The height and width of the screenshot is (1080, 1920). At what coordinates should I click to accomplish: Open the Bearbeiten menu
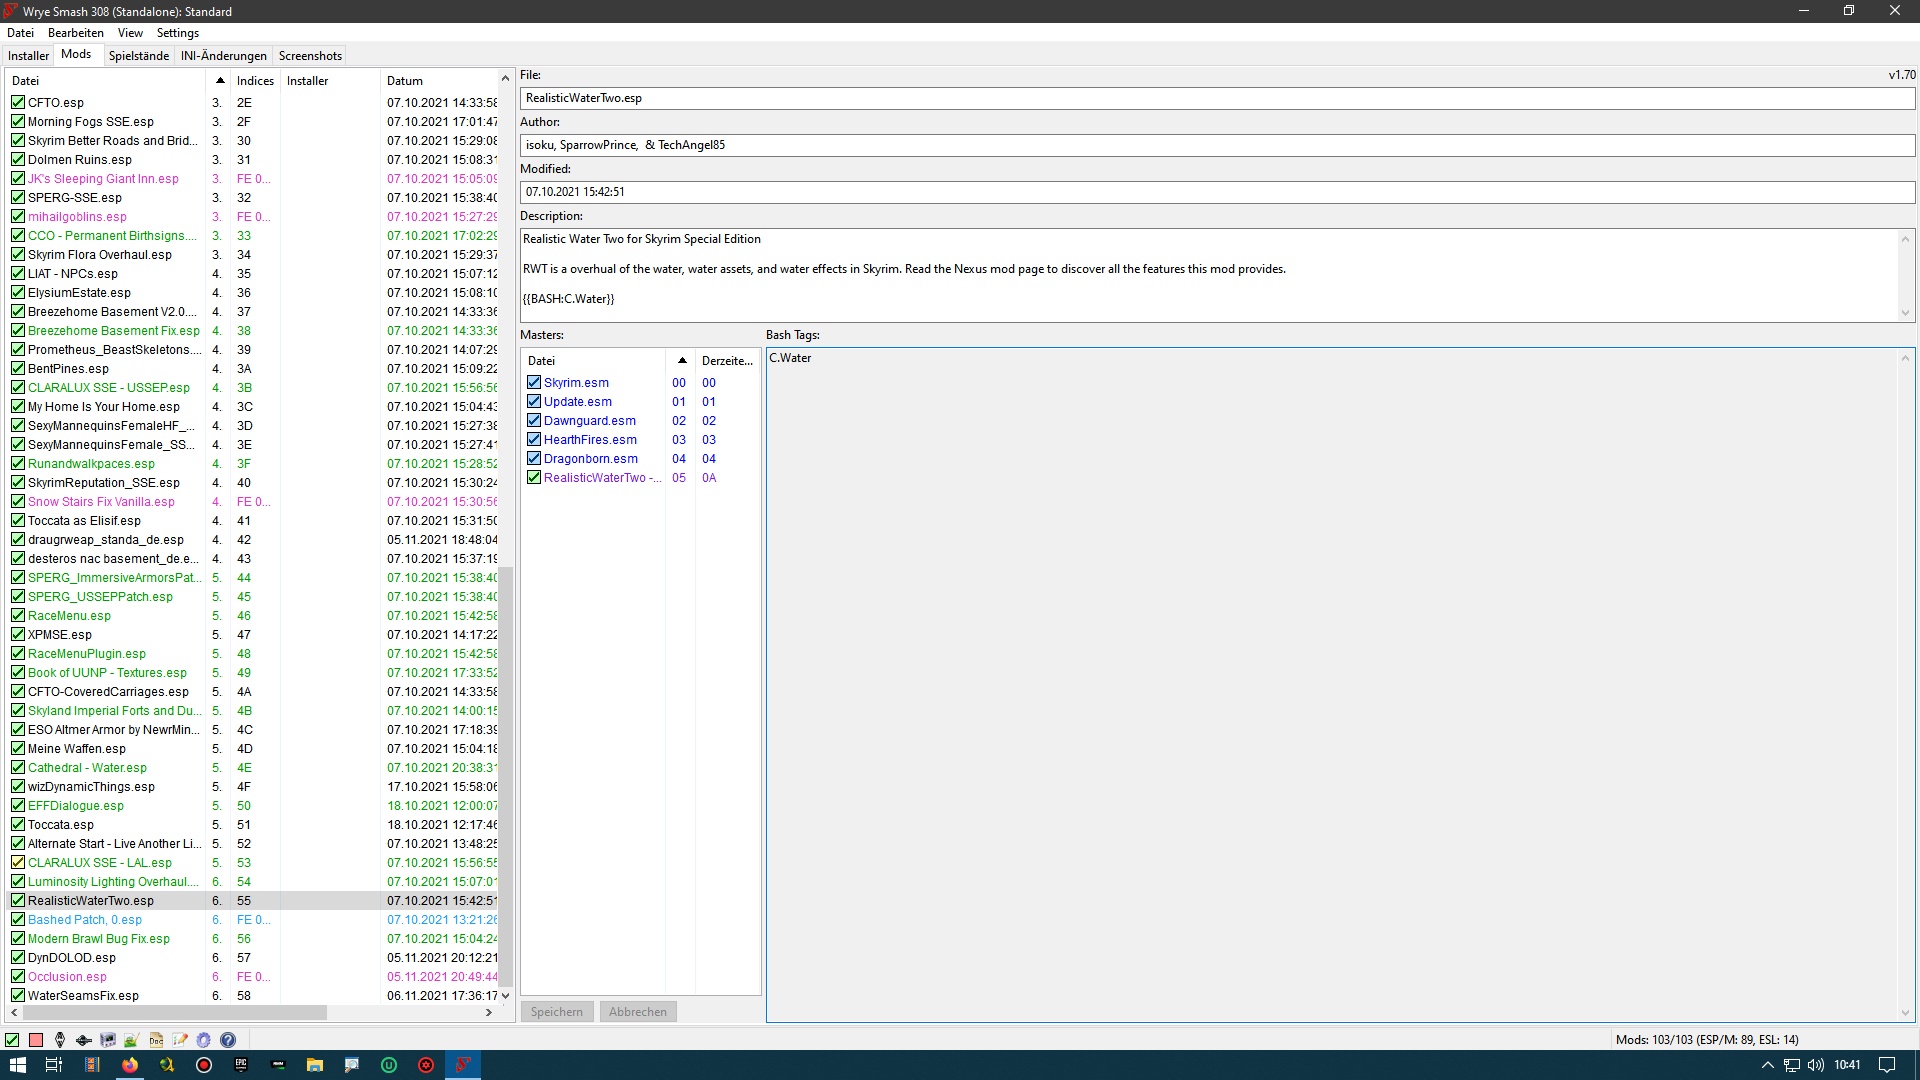tap(75, 33)
